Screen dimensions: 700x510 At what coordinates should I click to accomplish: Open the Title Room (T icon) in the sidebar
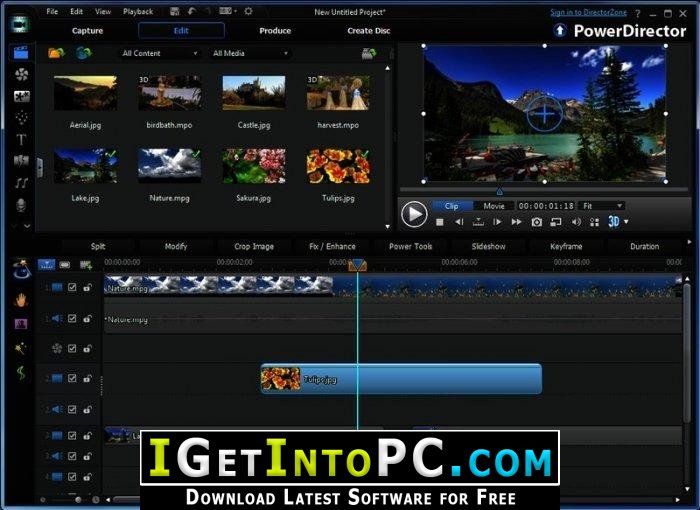pos(21,140)
